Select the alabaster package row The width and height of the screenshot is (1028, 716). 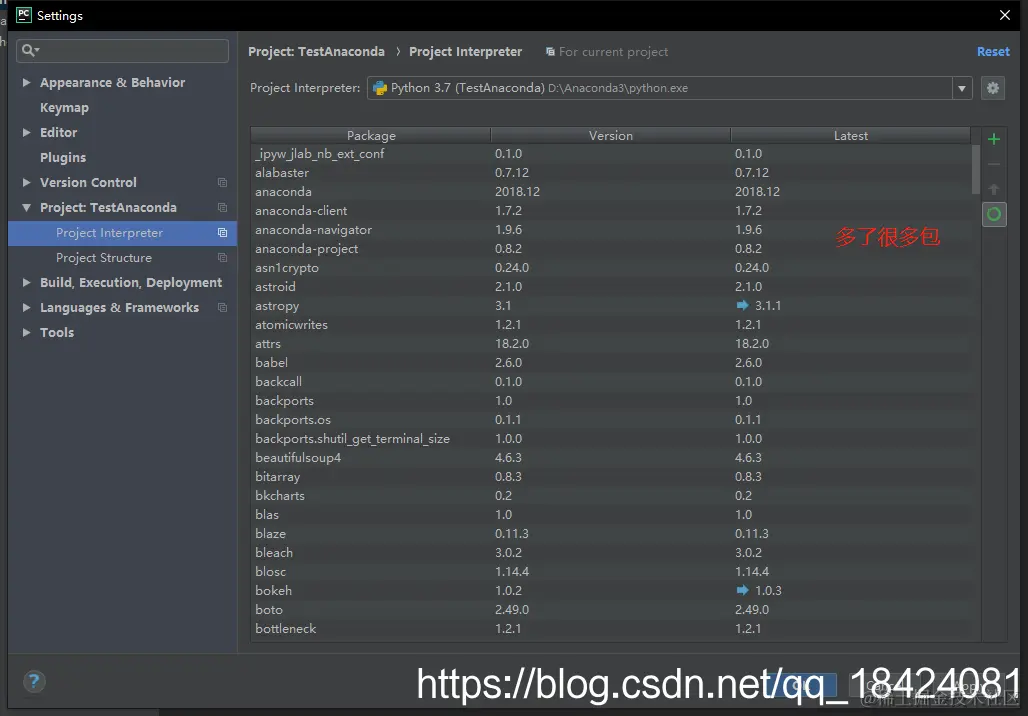tap(611, 172)
